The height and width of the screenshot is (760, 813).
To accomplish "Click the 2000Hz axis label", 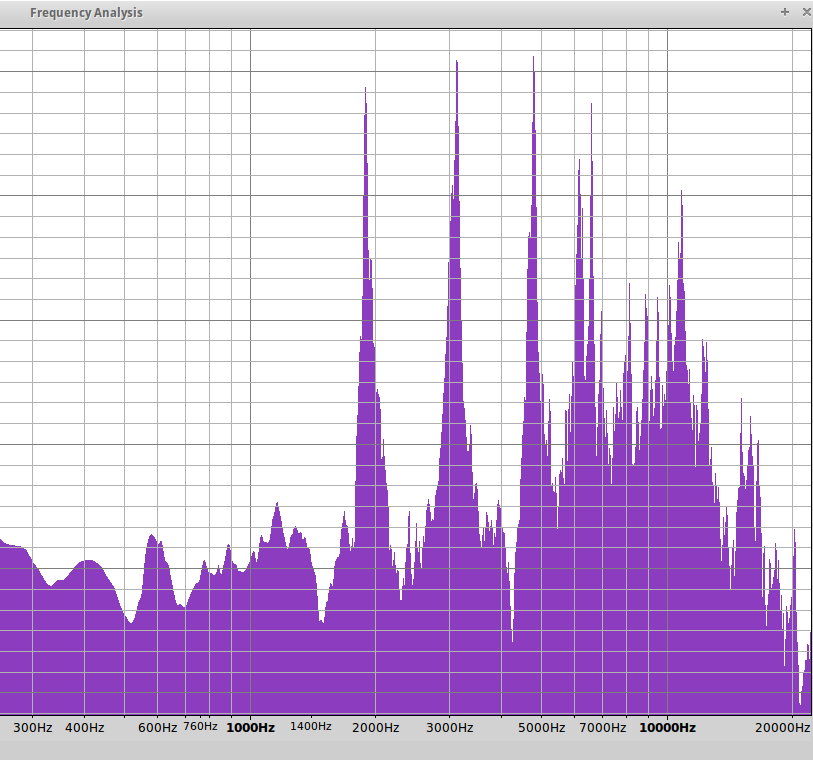I will click(x=375, y=728).
